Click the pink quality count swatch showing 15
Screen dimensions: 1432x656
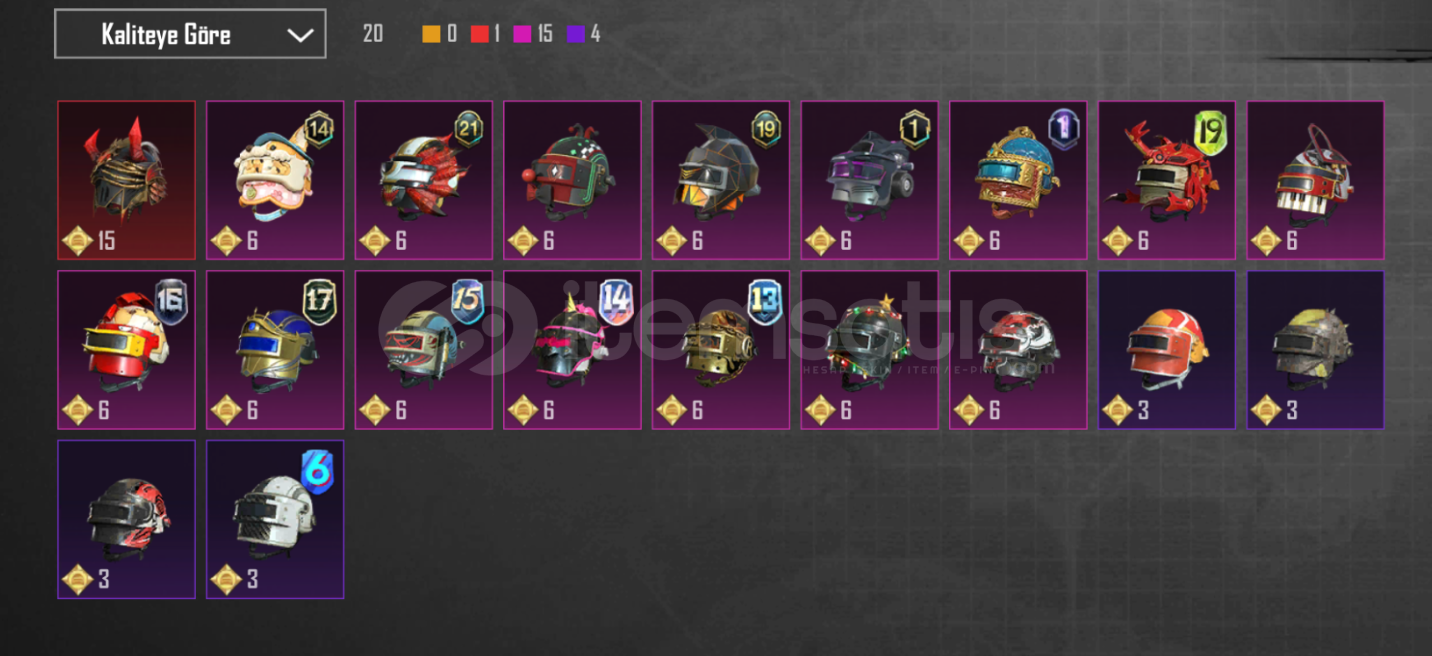pyautogui.click(x=522, y=34)
